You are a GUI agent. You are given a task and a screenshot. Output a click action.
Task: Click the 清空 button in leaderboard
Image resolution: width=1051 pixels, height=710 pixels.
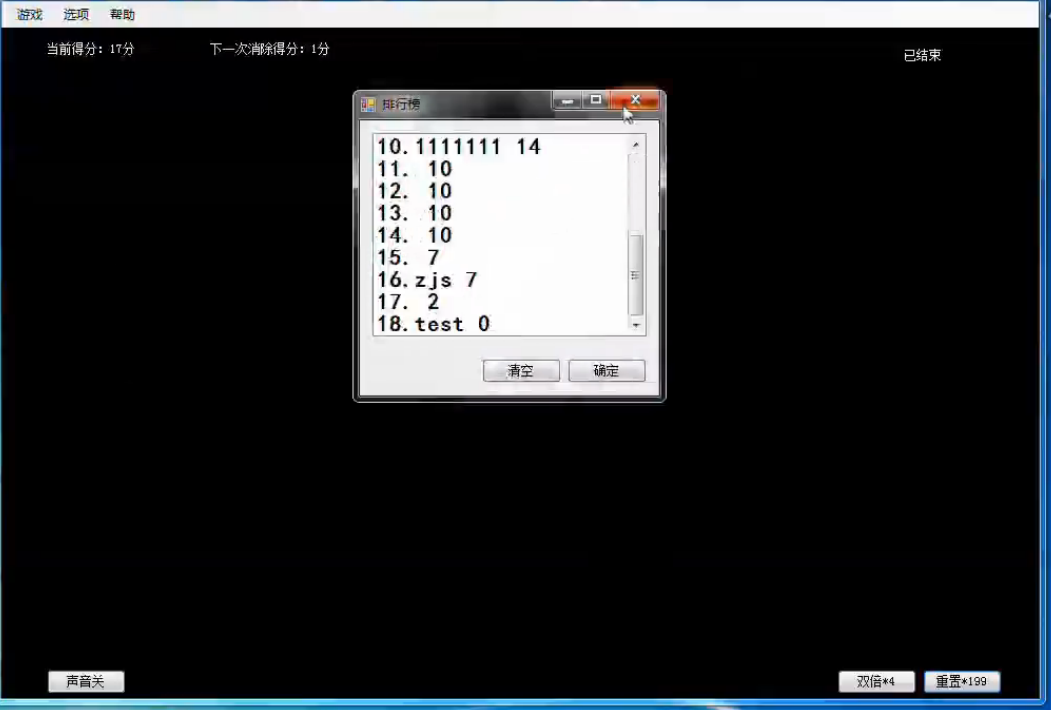click(521, 371)
